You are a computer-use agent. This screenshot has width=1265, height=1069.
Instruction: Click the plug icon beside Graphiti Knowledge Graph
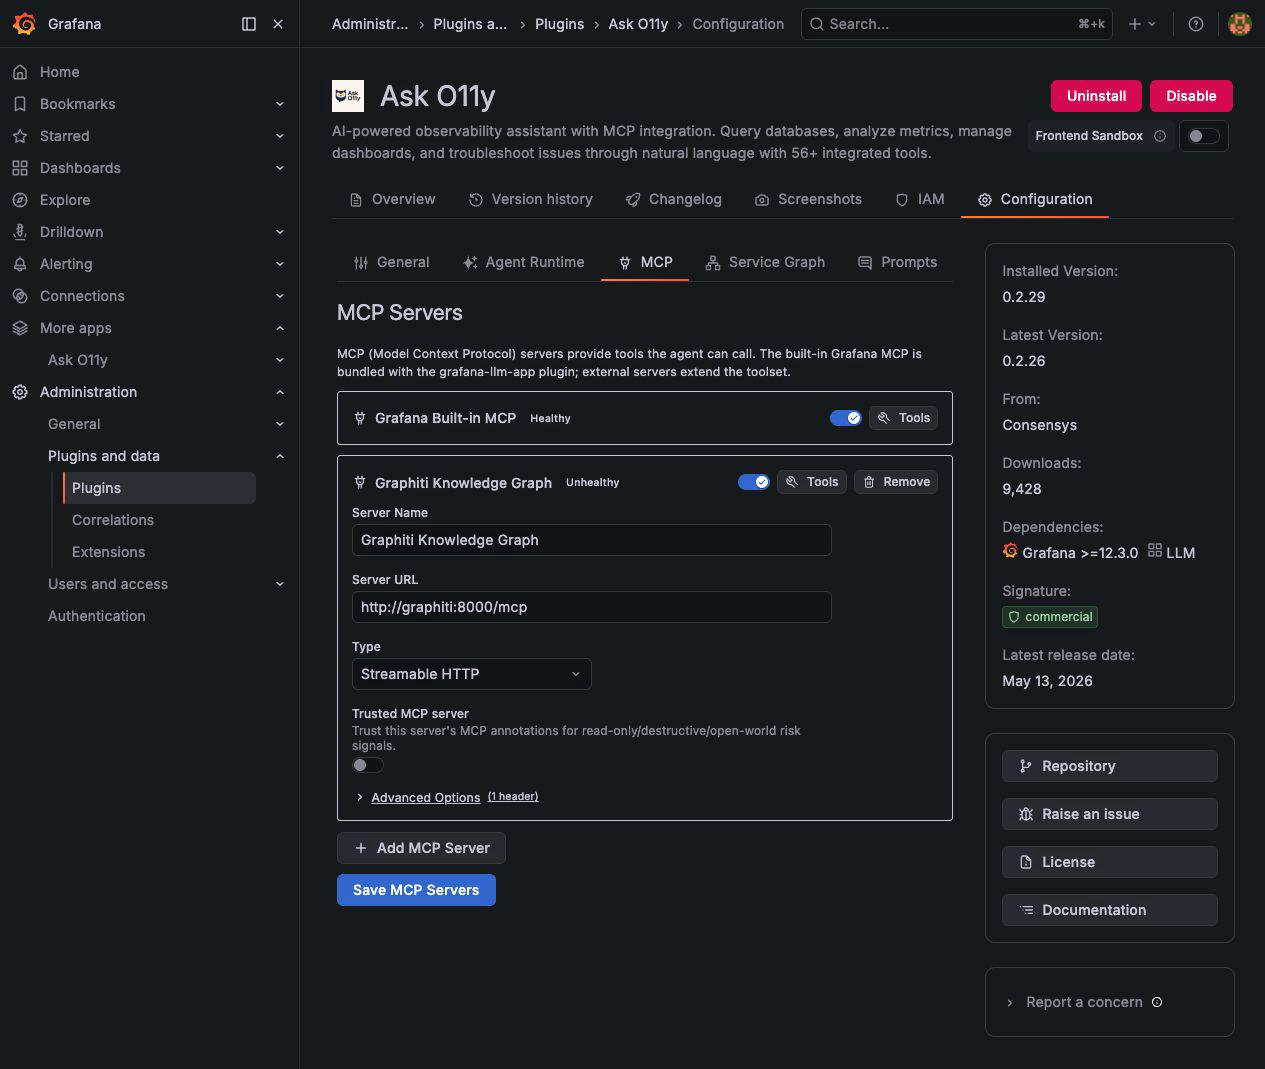[360, 483]
